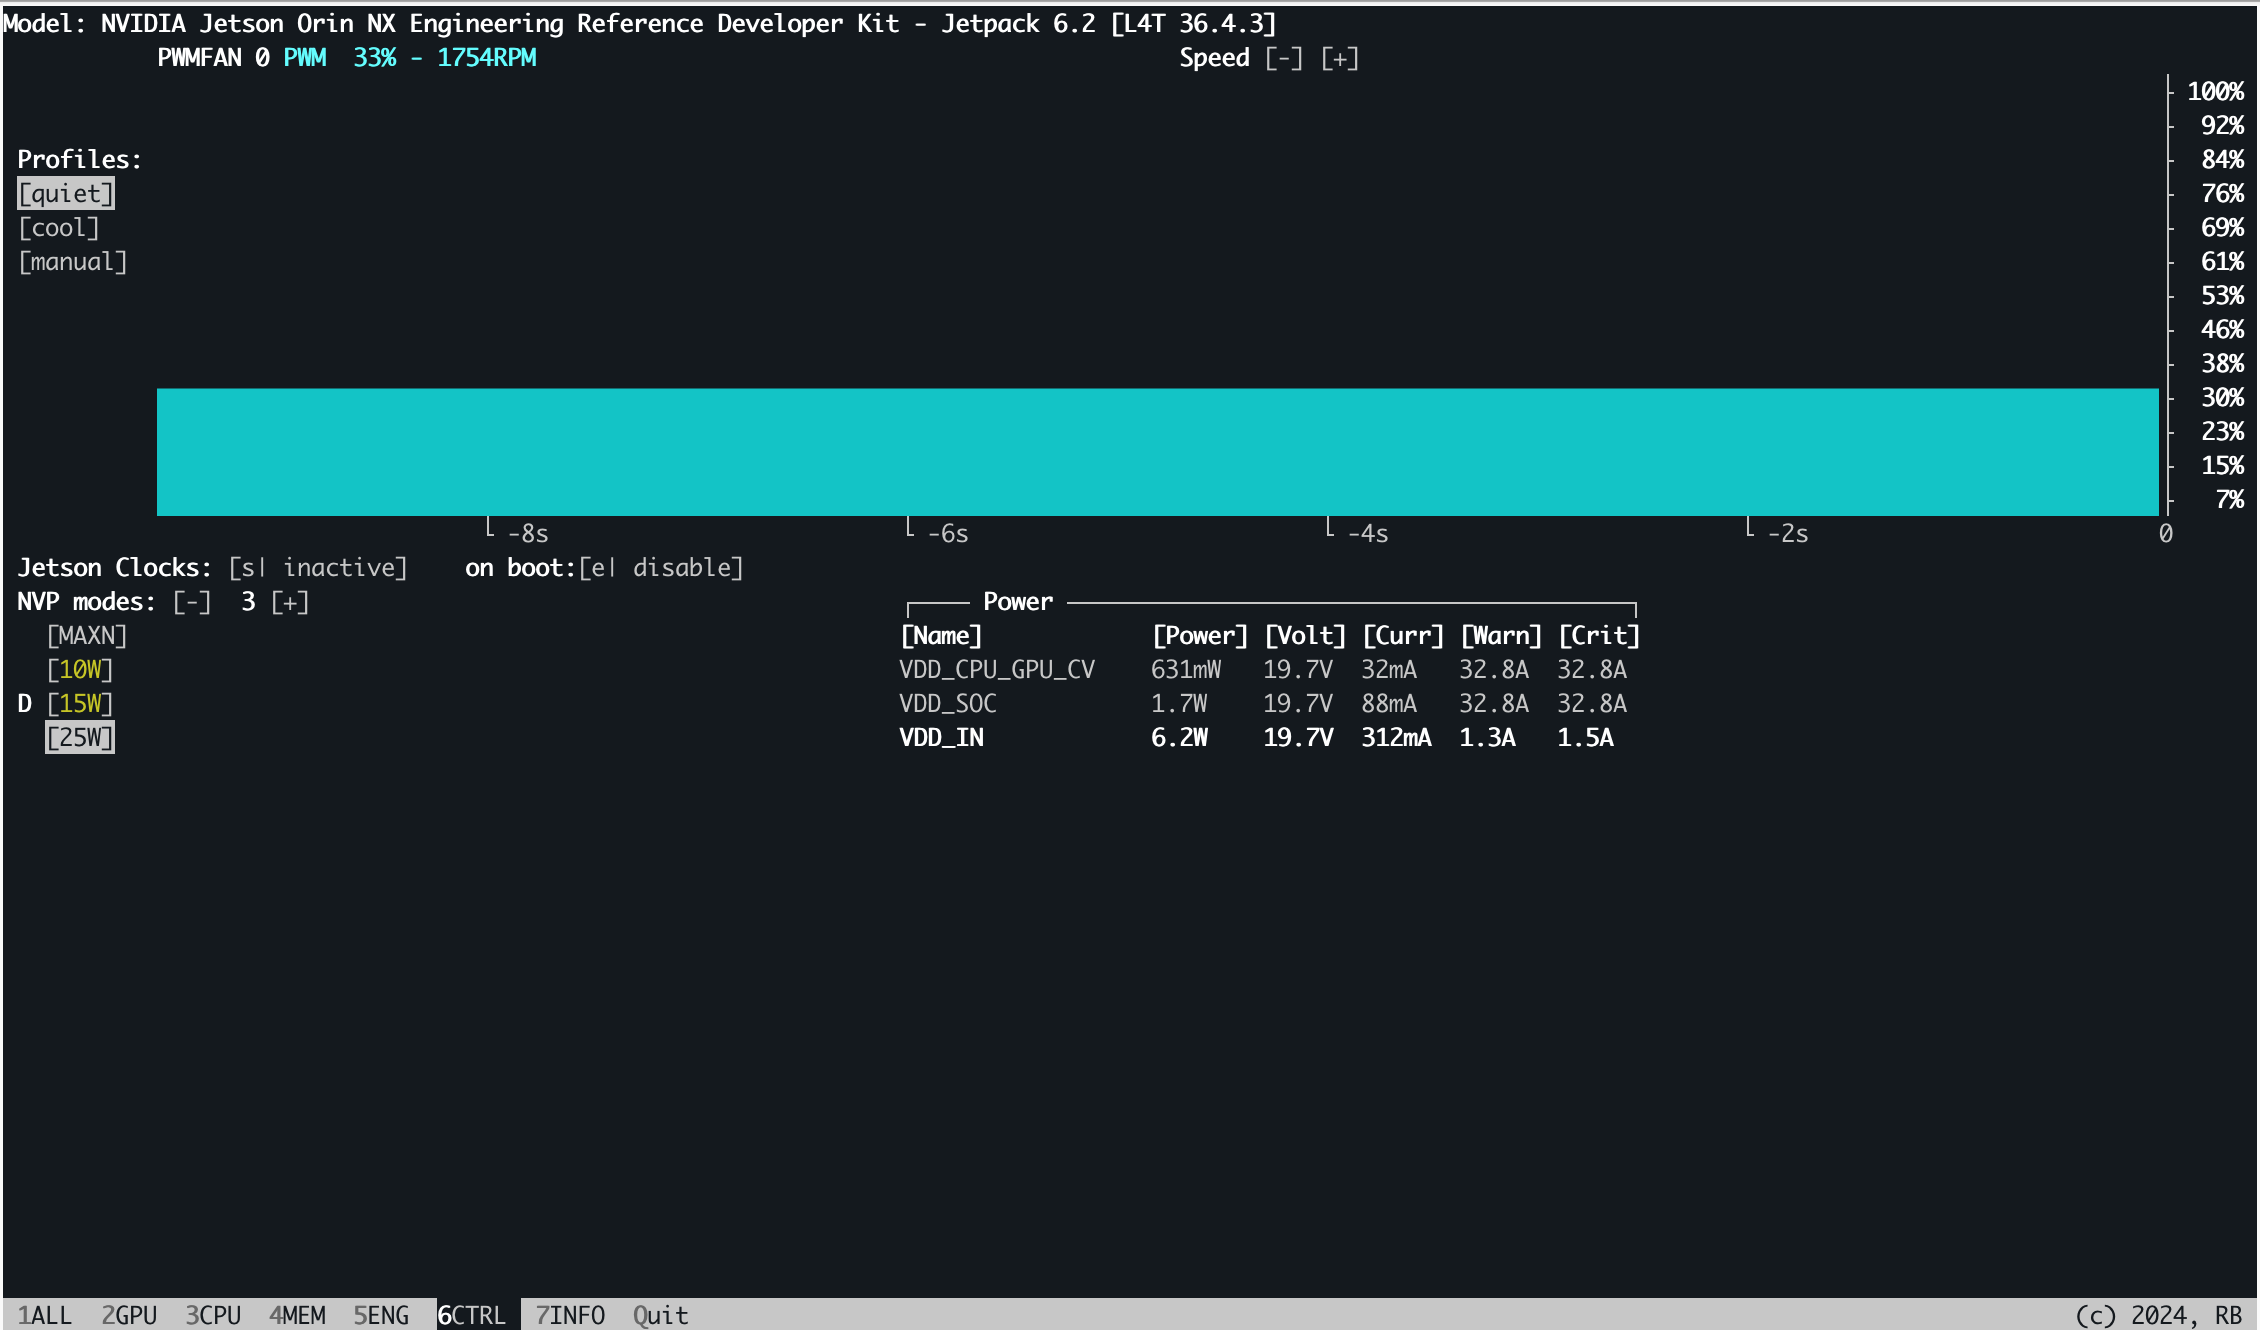
Task: Select the 25W power mode
Action: point(80,738)
